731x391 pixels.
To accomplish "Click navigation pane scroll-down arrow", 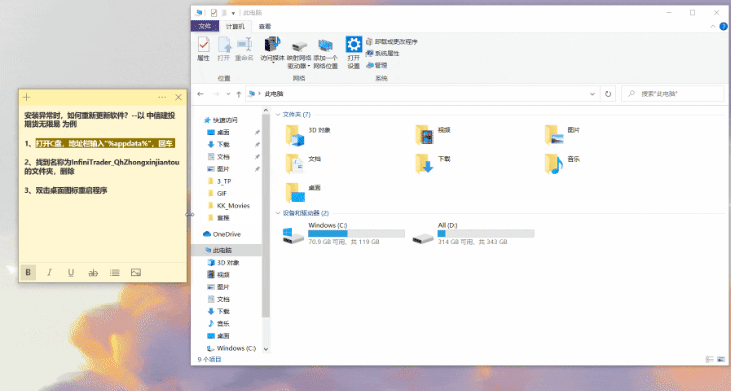I will [266, 349].
